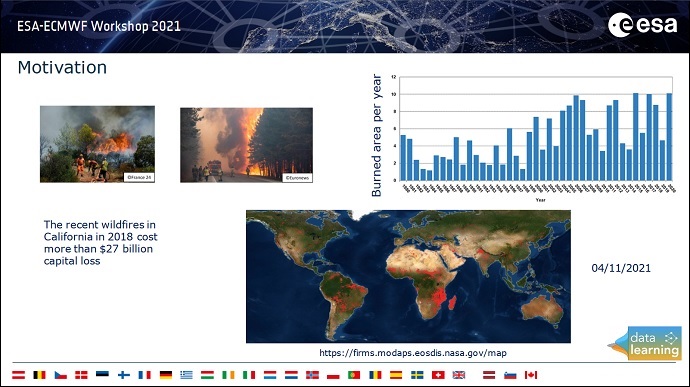The width and height of the screenshot is (690, 387).
Task: Click the Belgium flag icon
Action: [40, 375]
